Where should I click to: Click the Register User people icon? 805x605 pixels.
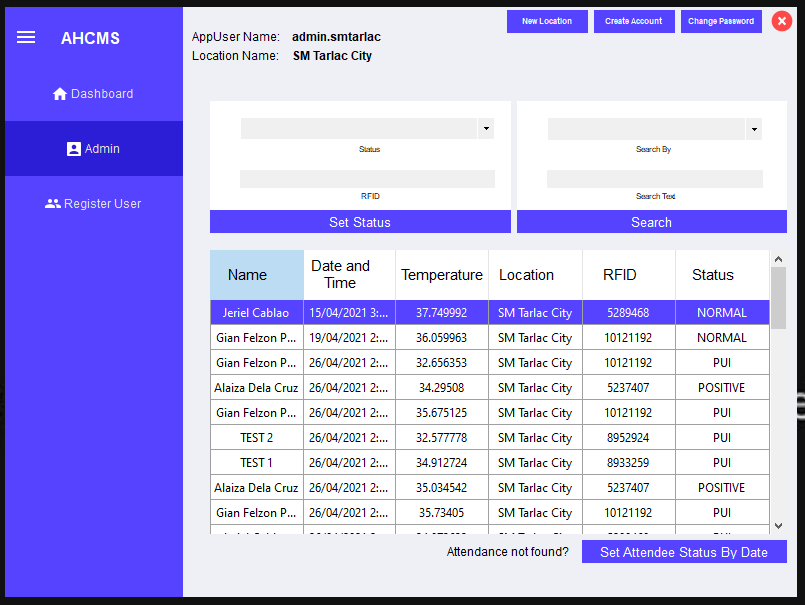click(53, 204)
